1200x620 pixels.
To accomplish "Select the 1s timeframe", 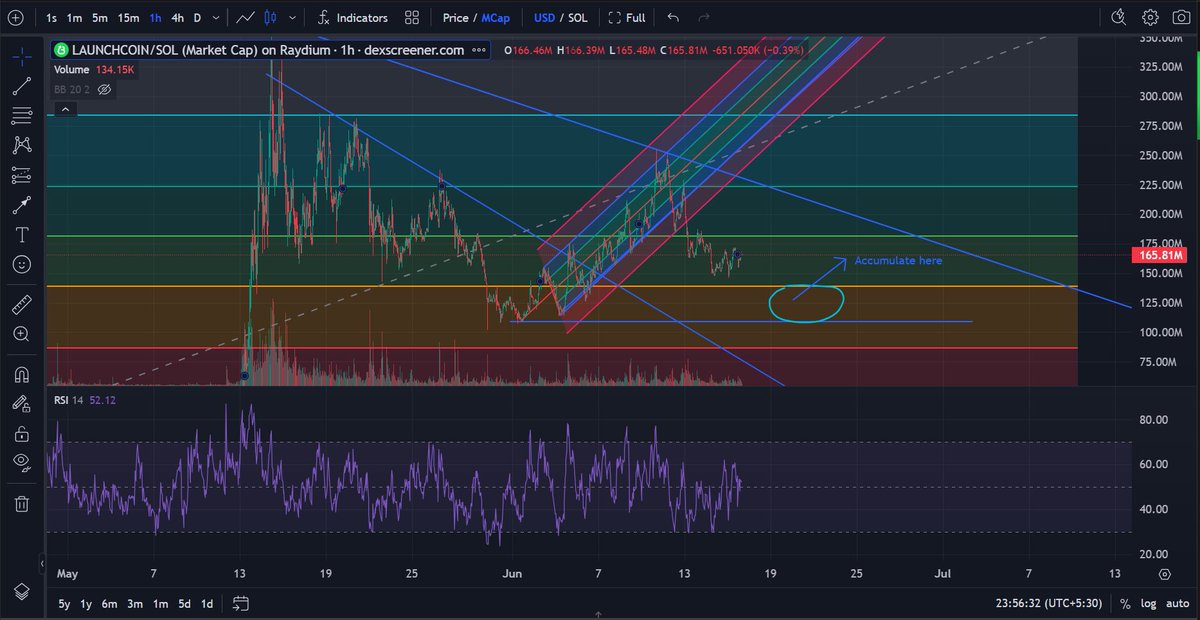I will click(51, 18).
